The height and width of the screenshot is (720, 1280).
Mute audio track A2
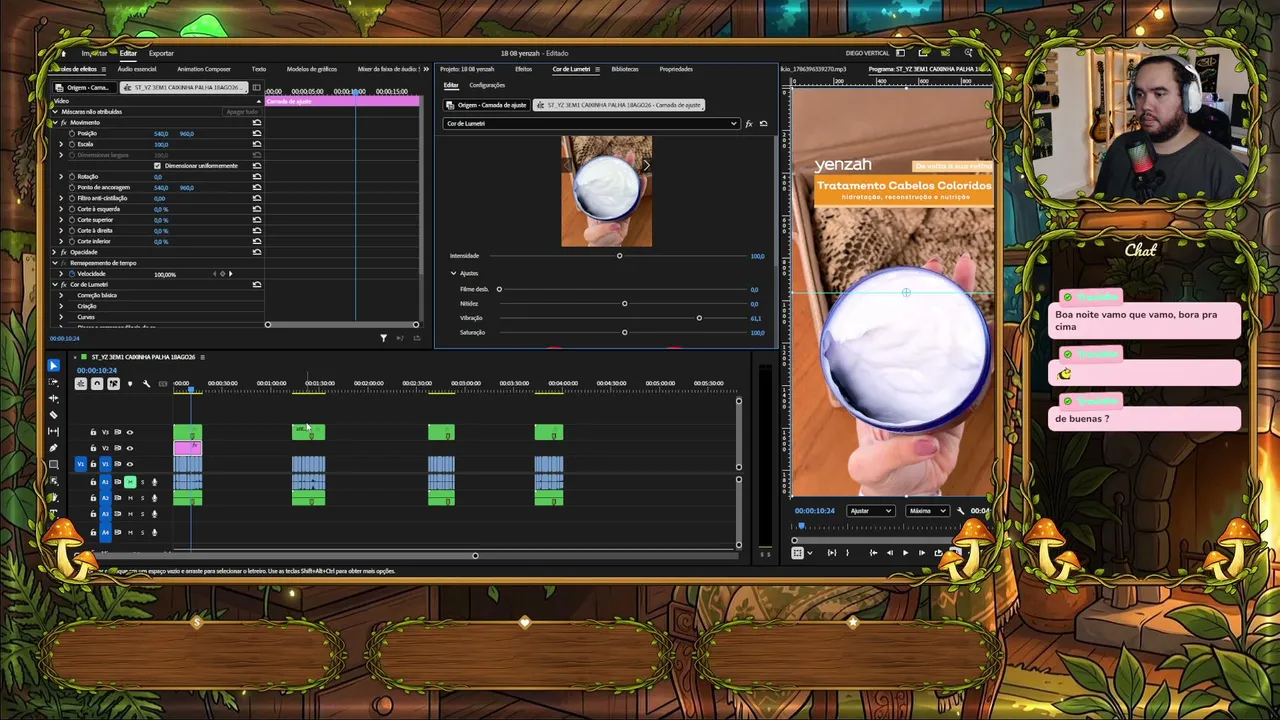pos(130,498)
